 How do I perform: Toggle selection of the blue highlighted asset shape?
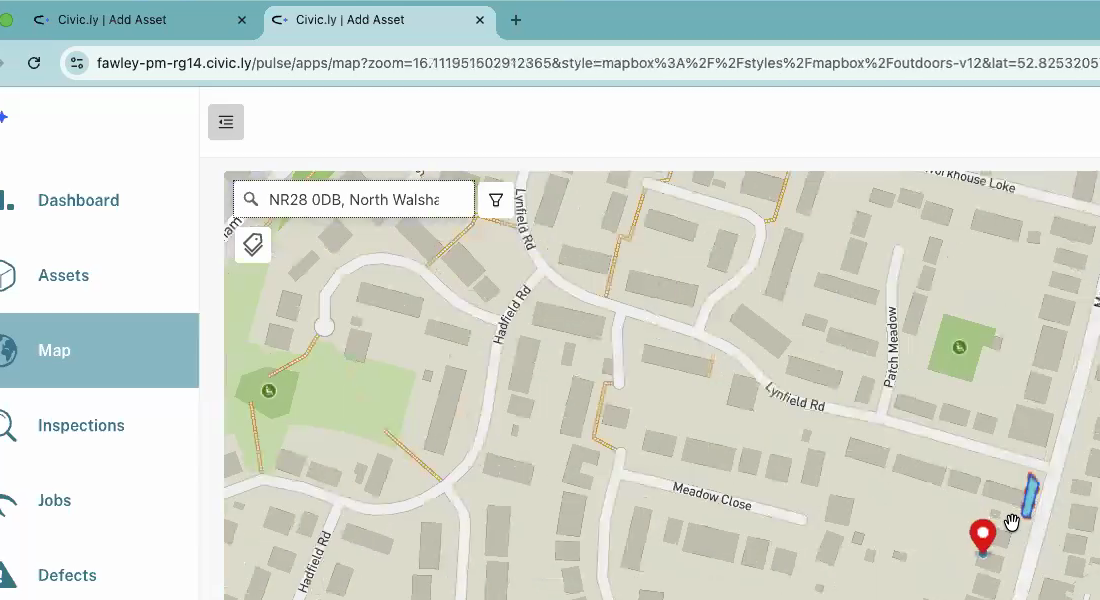click(x=1031, y=494)
